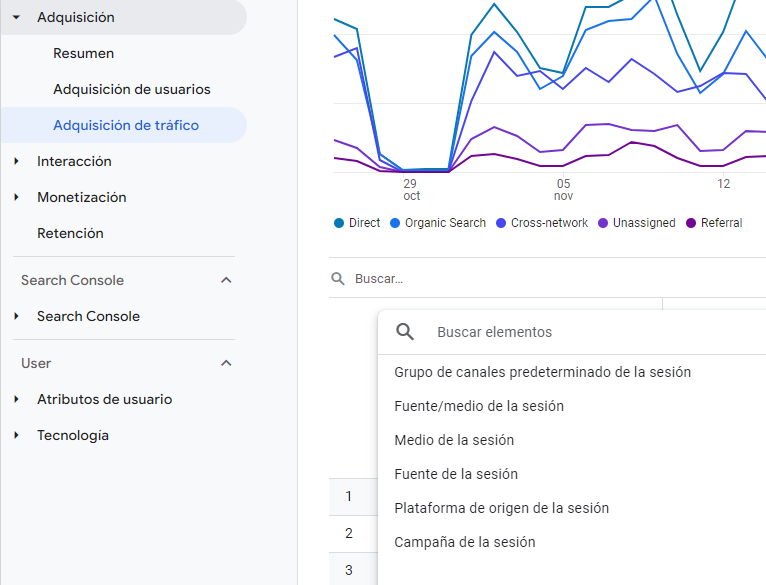Select Fuente/medio de la sesión option

point(479,406)
